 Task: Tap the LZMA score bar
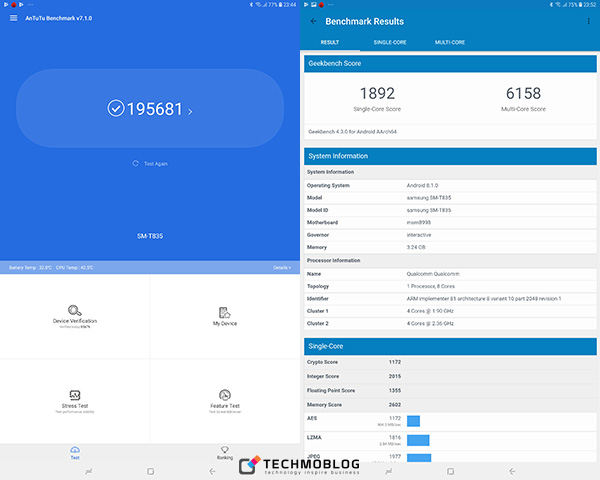[x=418, y=440]
